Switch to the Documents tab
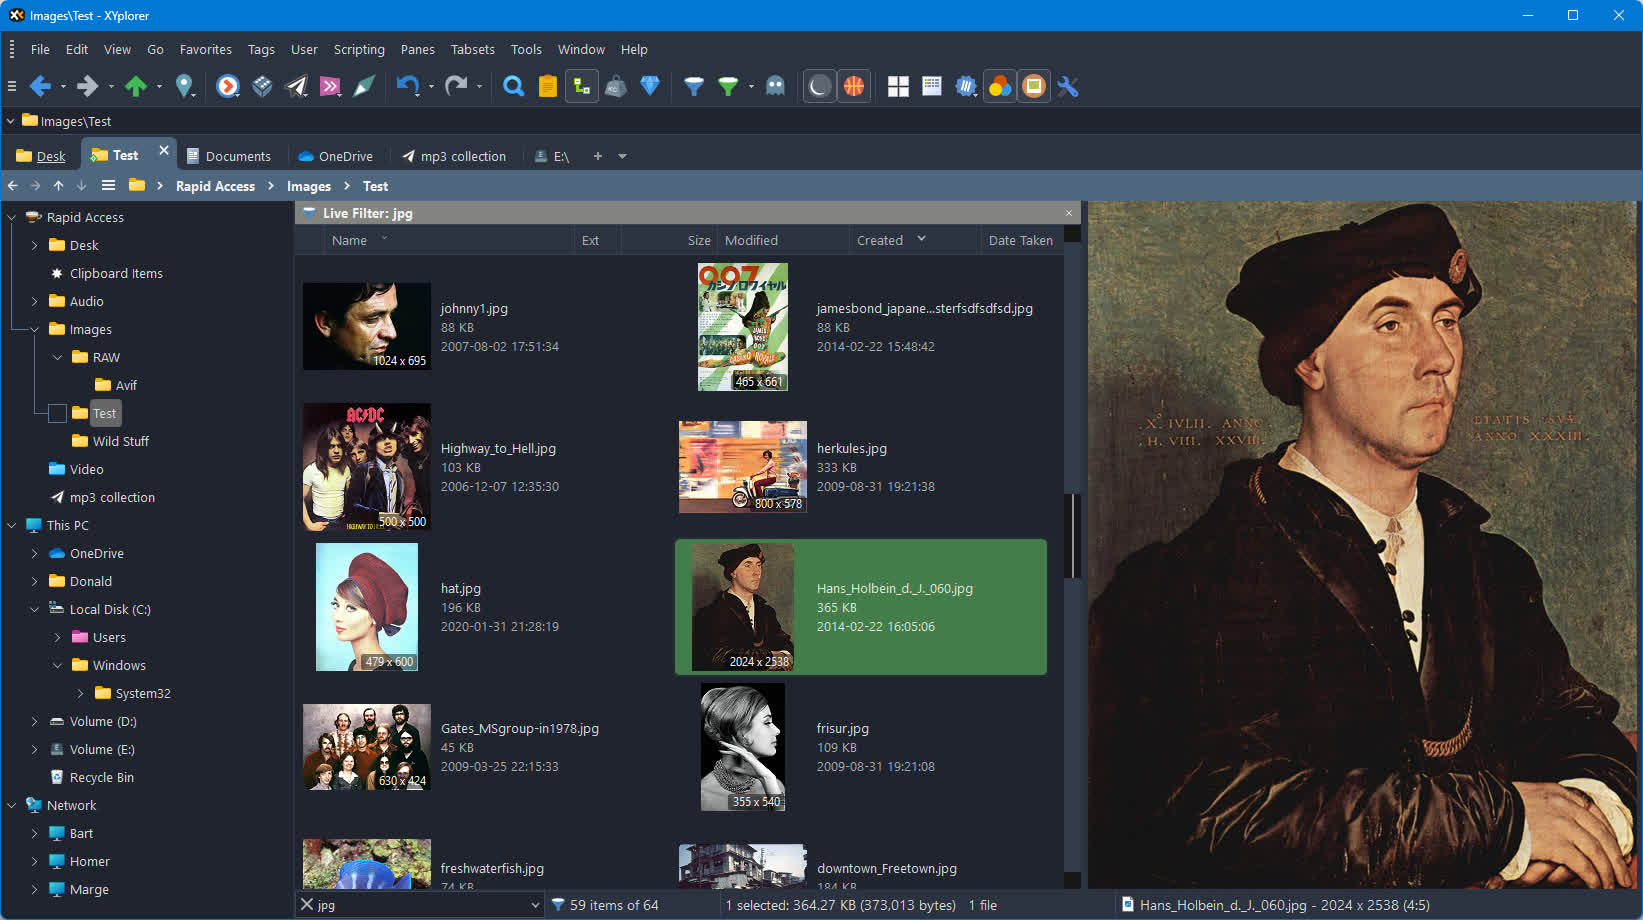Screen dimensions: 1643x920 238,156
